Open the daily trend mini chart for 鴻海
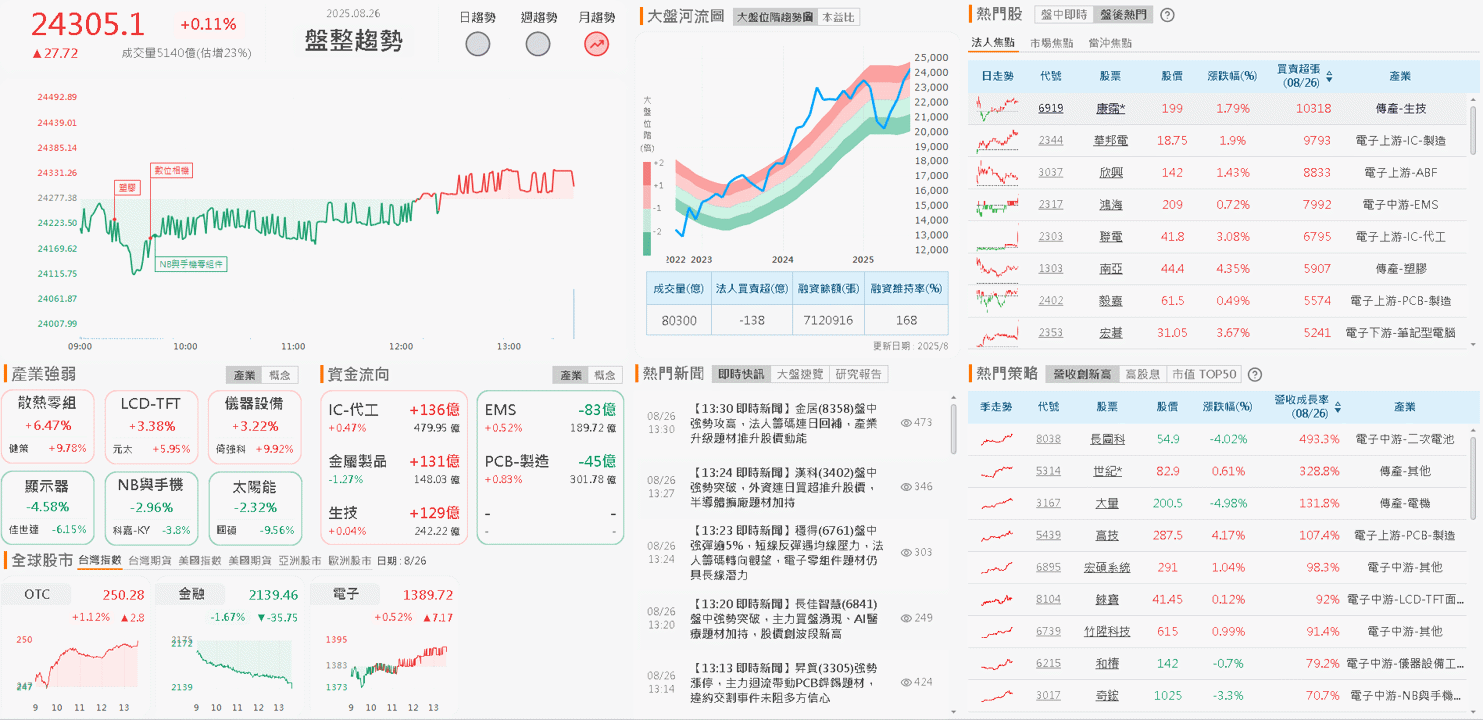Image resolution: width=1483 pixels, height=720 pixels. pos(997,204)
